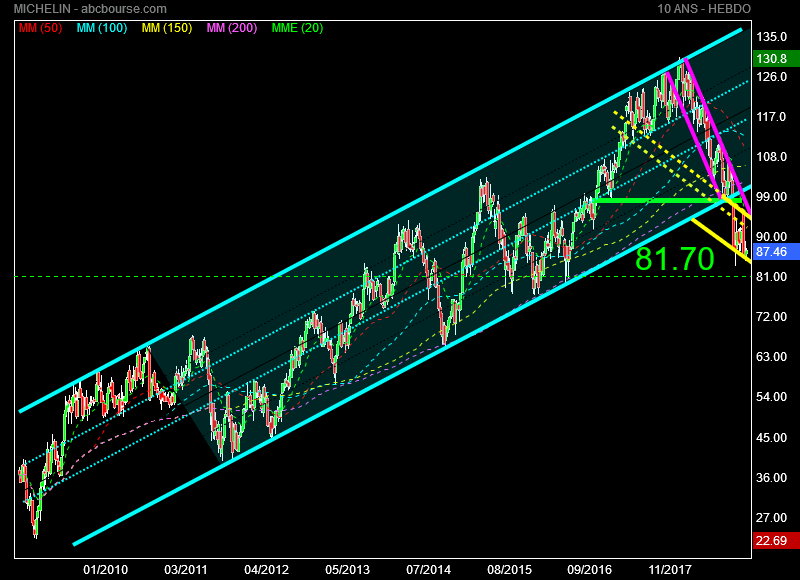The height and width of the screenshot is (580, 800).
Task: Click the 07/2014 date axis label
Action: pos(429,569)
